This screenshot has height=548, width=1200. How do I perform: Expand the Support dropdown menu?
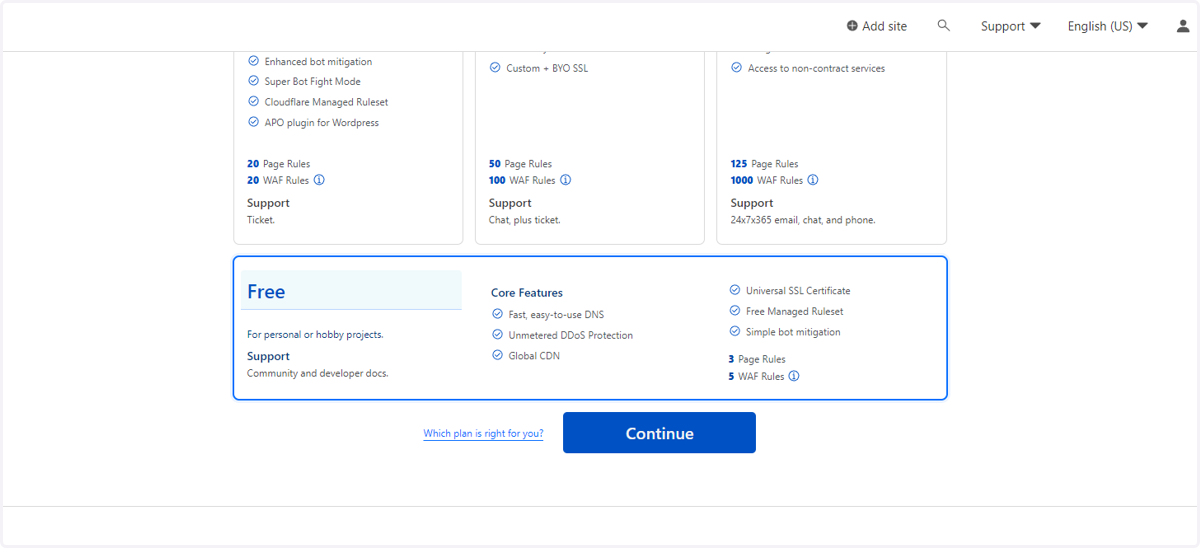(x=1010, y=26)
